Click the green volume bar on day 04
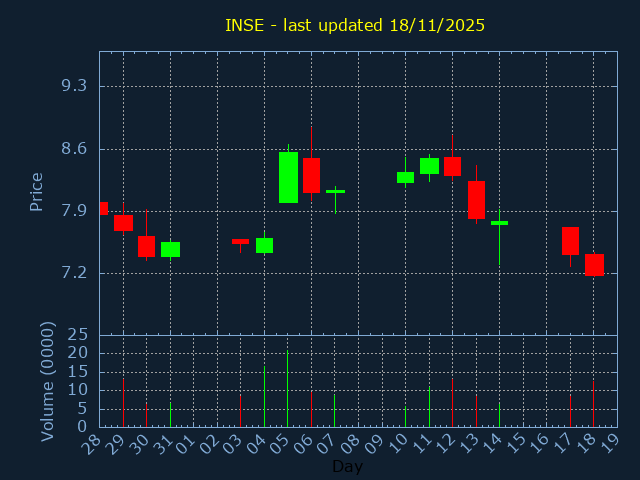 point(264,396)
